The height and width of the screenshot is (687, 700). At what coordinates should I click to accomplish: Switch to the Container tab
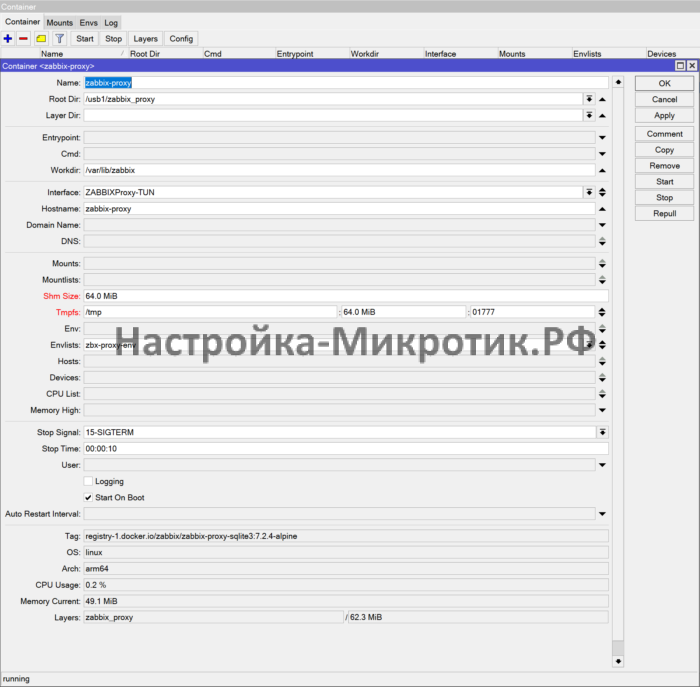click(x=22, y=22)
